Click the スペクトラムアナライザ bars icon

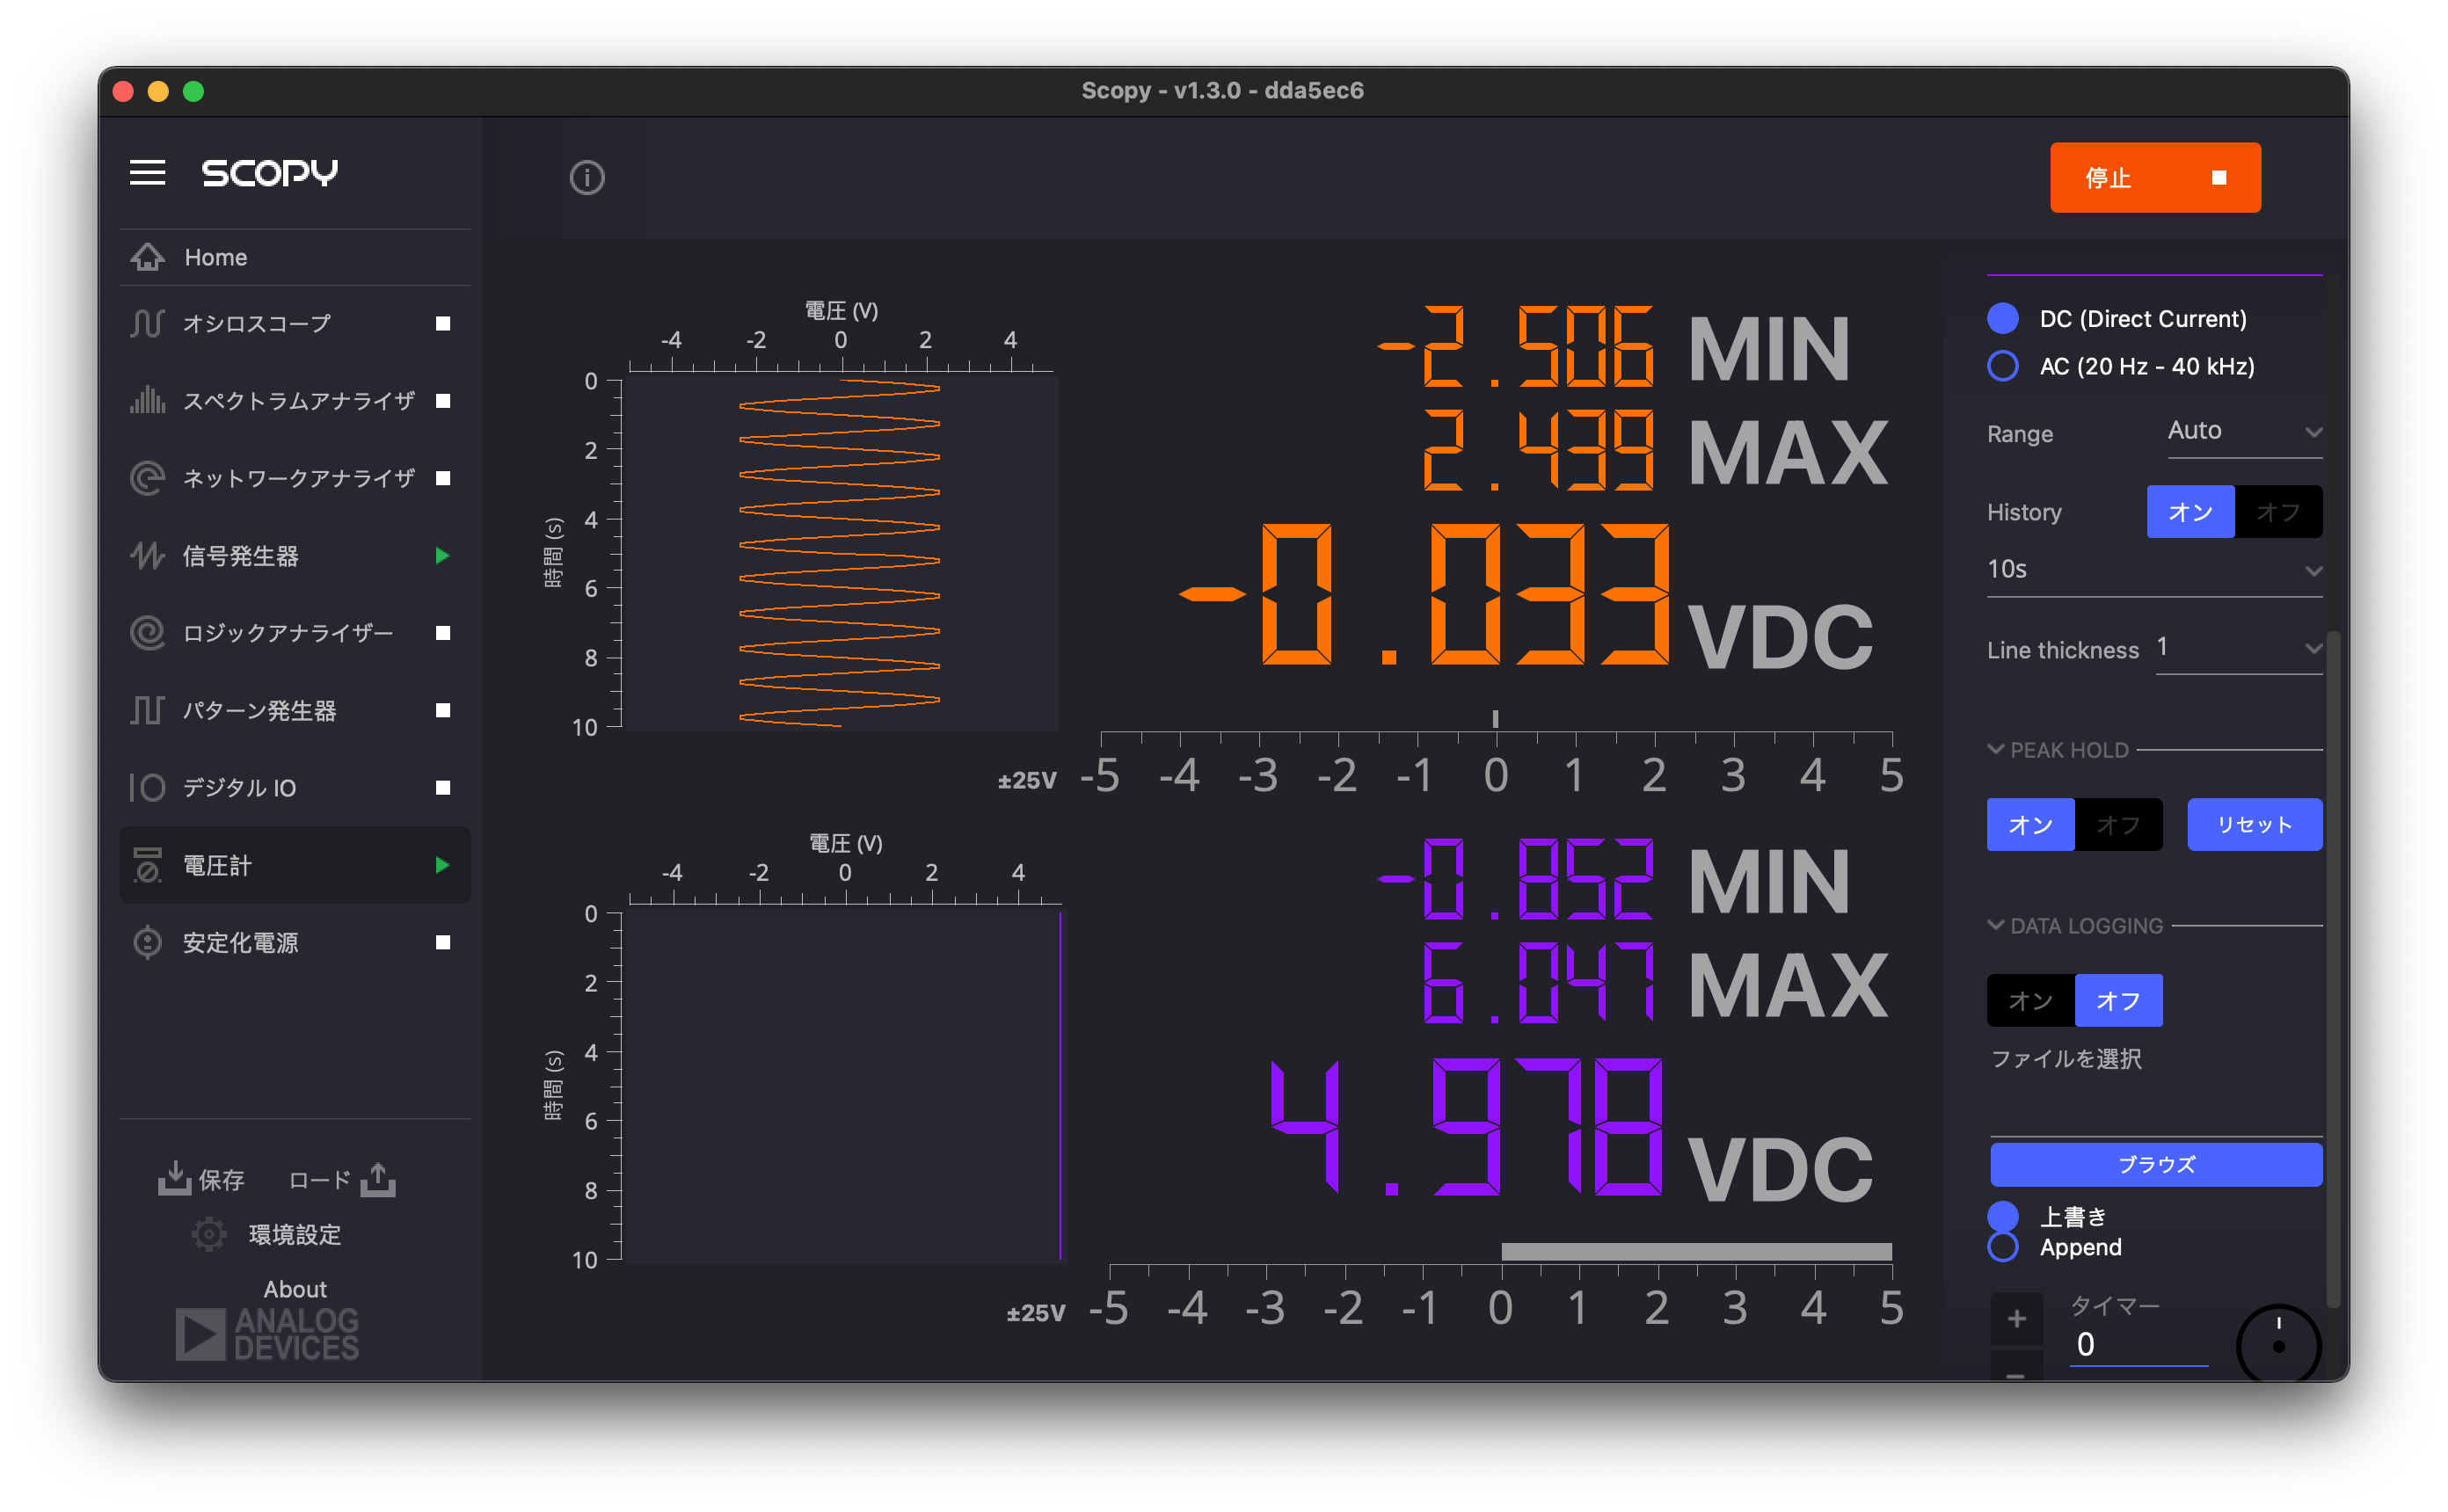[x=148, y=400]
